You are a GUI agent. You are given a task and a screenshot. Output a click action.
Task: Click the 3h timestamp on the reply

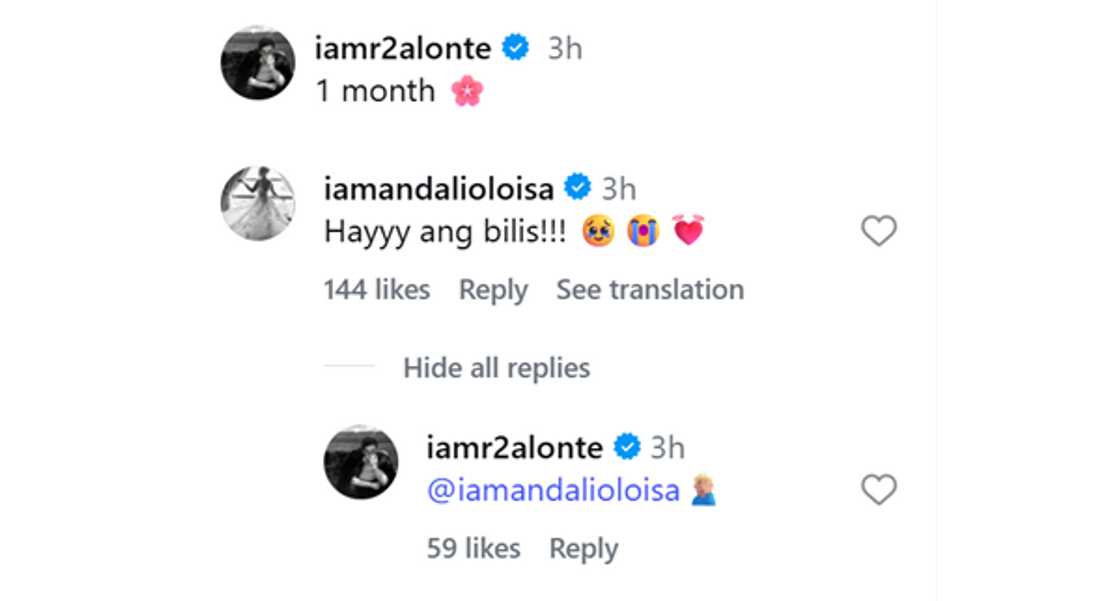click(667, 448)
